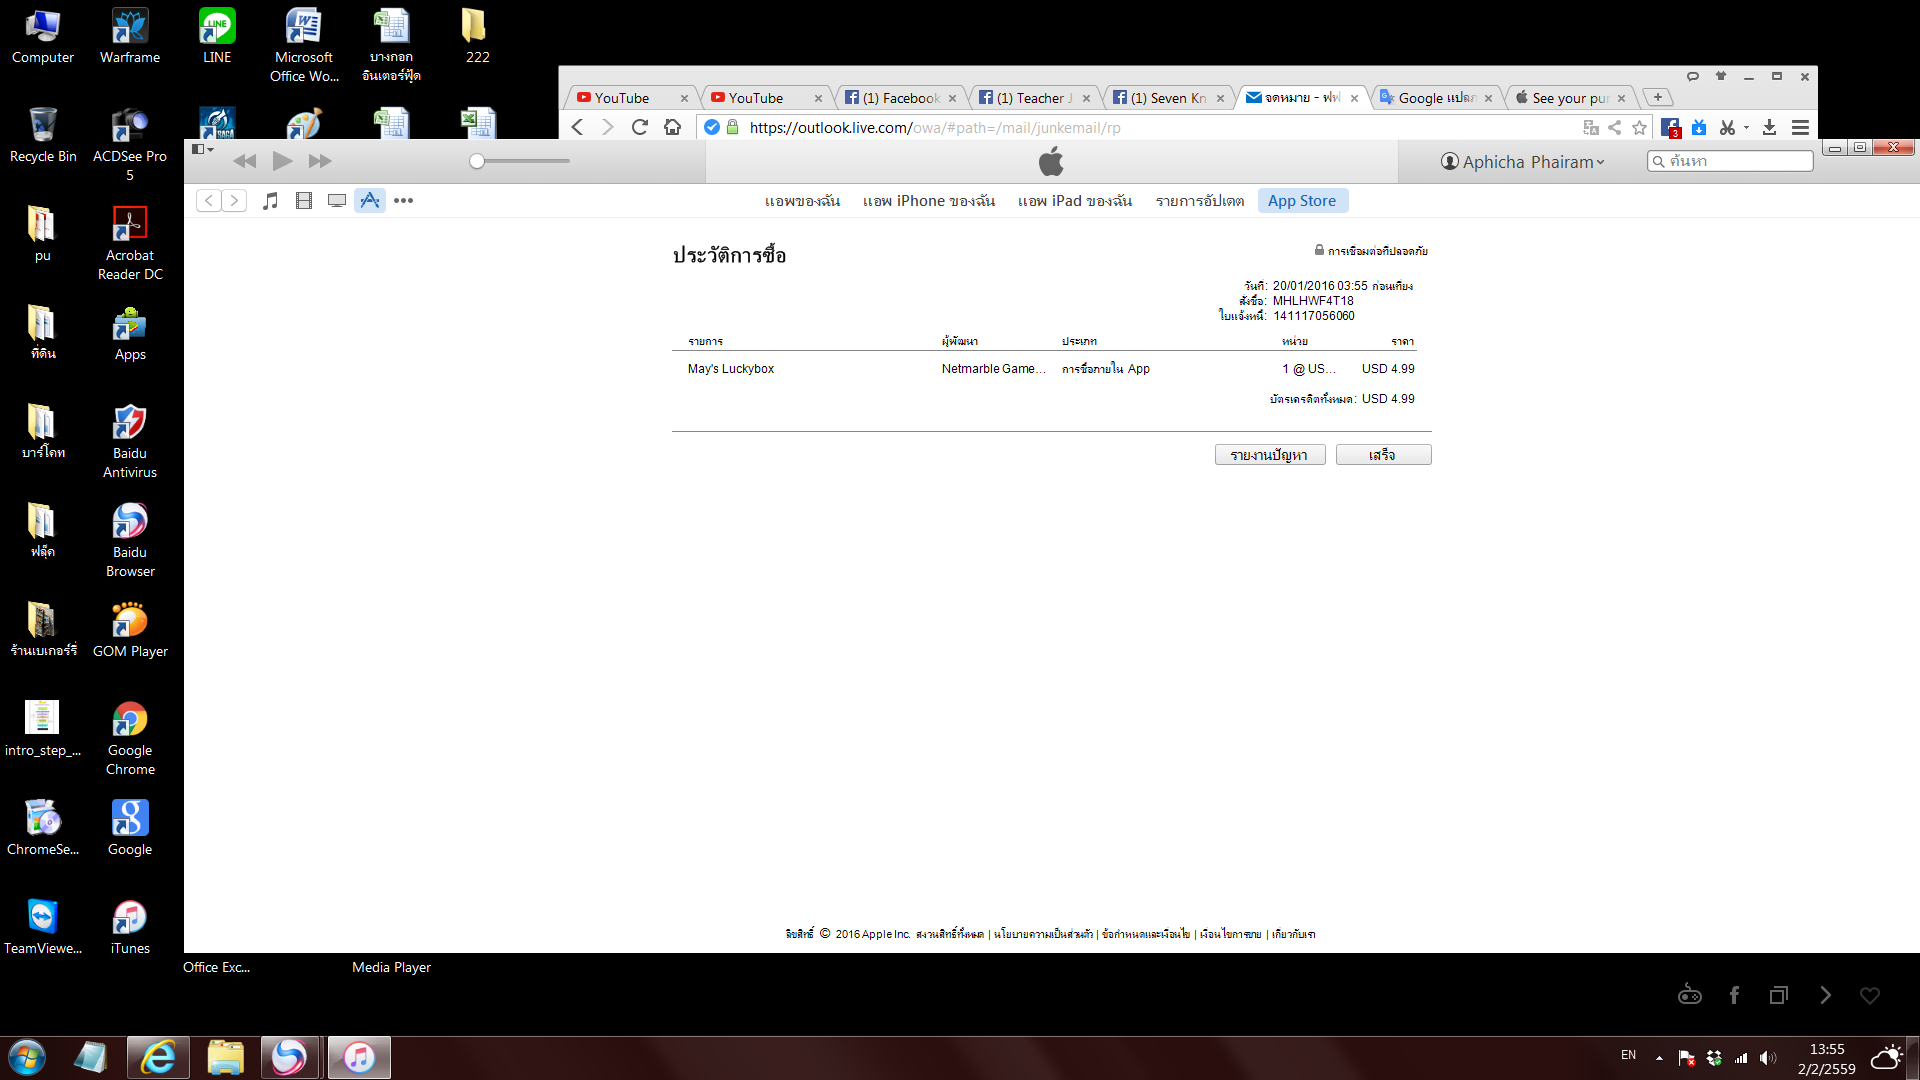Switch to the App Store tab
This screenshot has height=1080, width=1920.
coord(1302,201)
